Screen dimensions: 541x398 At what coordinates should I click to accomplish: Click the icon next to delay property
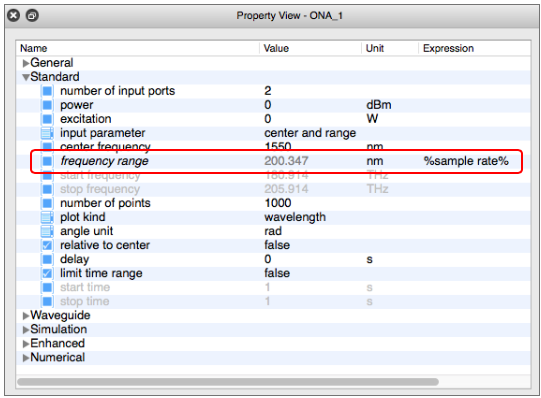[47, 259]
